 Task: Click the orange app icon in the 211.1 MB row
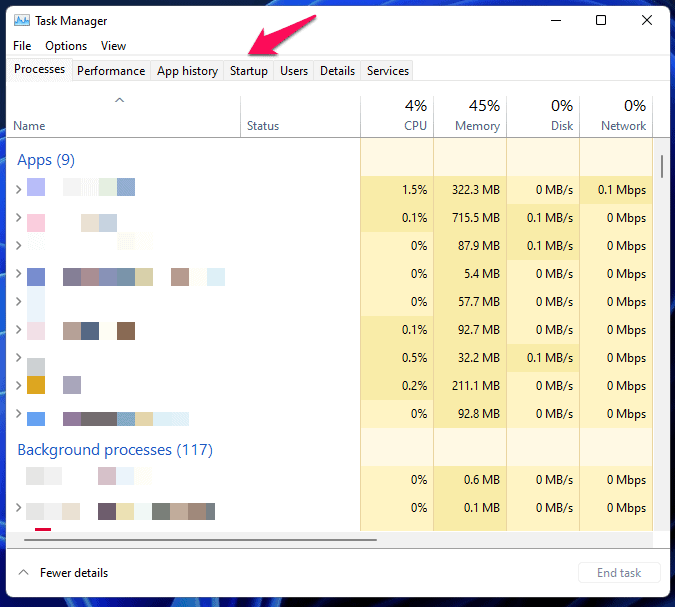[36, 385]
